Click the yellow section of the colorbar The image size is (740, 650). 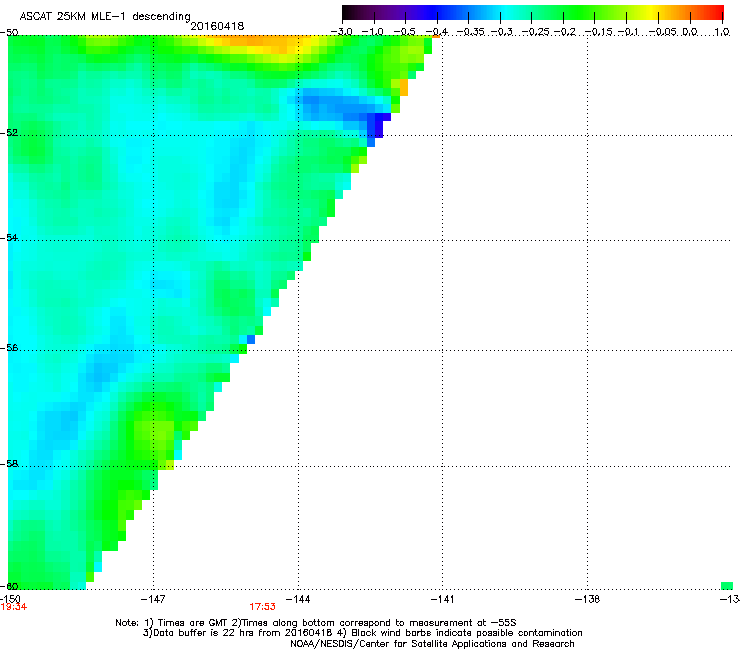tap(654, 12)
